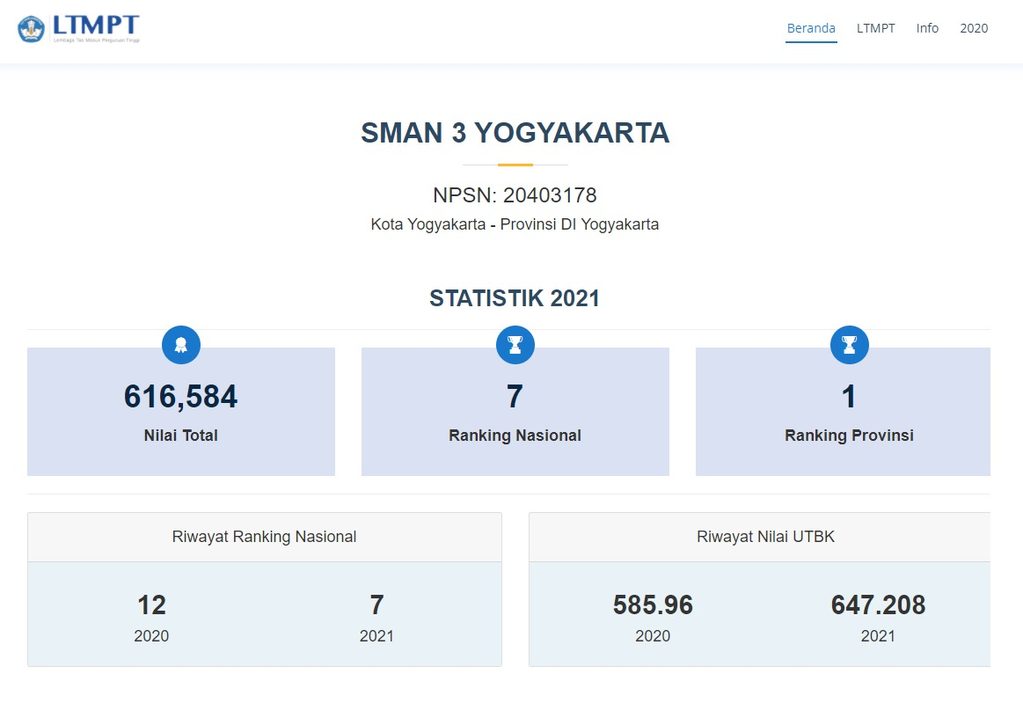Click the Nilai Total card value 616,584

pos(181,396)
